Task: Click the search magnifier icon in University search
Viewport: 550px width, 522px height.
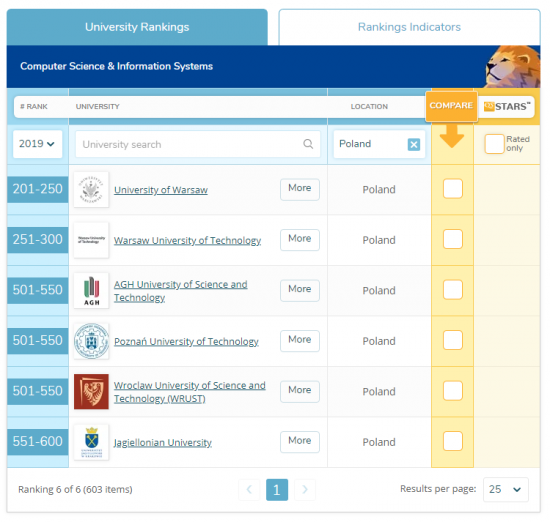Action: (308, 144)
